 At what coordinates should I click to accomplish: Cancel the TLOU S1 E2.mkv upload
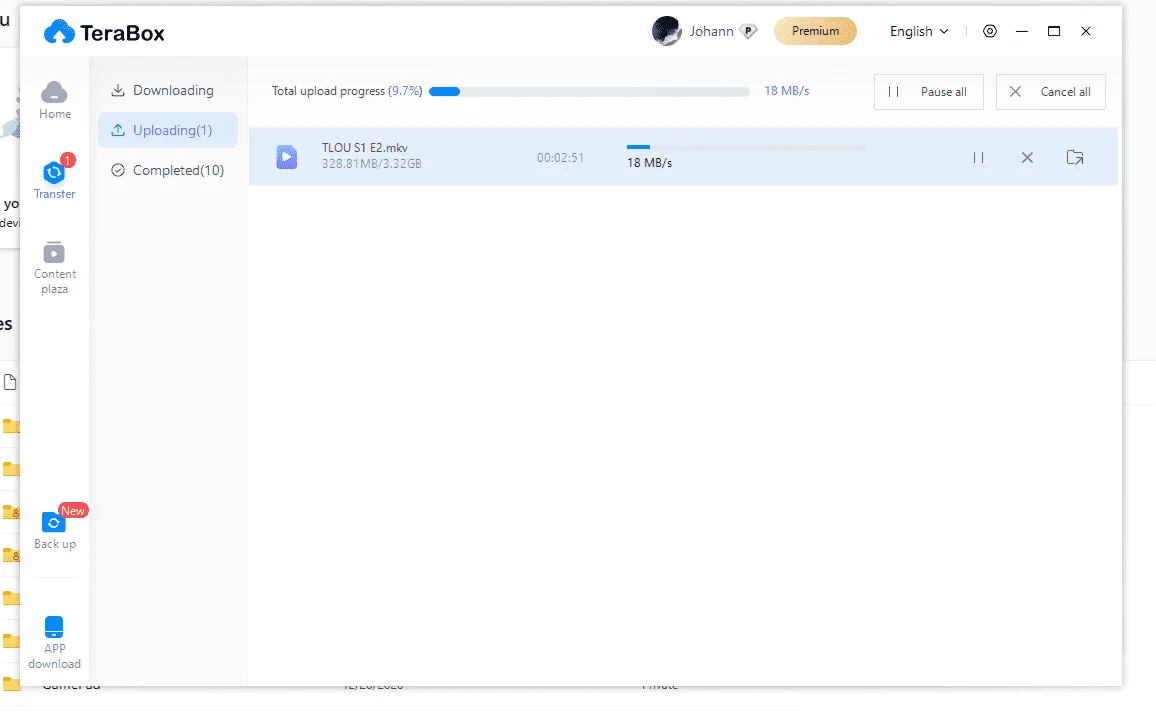1027,158
